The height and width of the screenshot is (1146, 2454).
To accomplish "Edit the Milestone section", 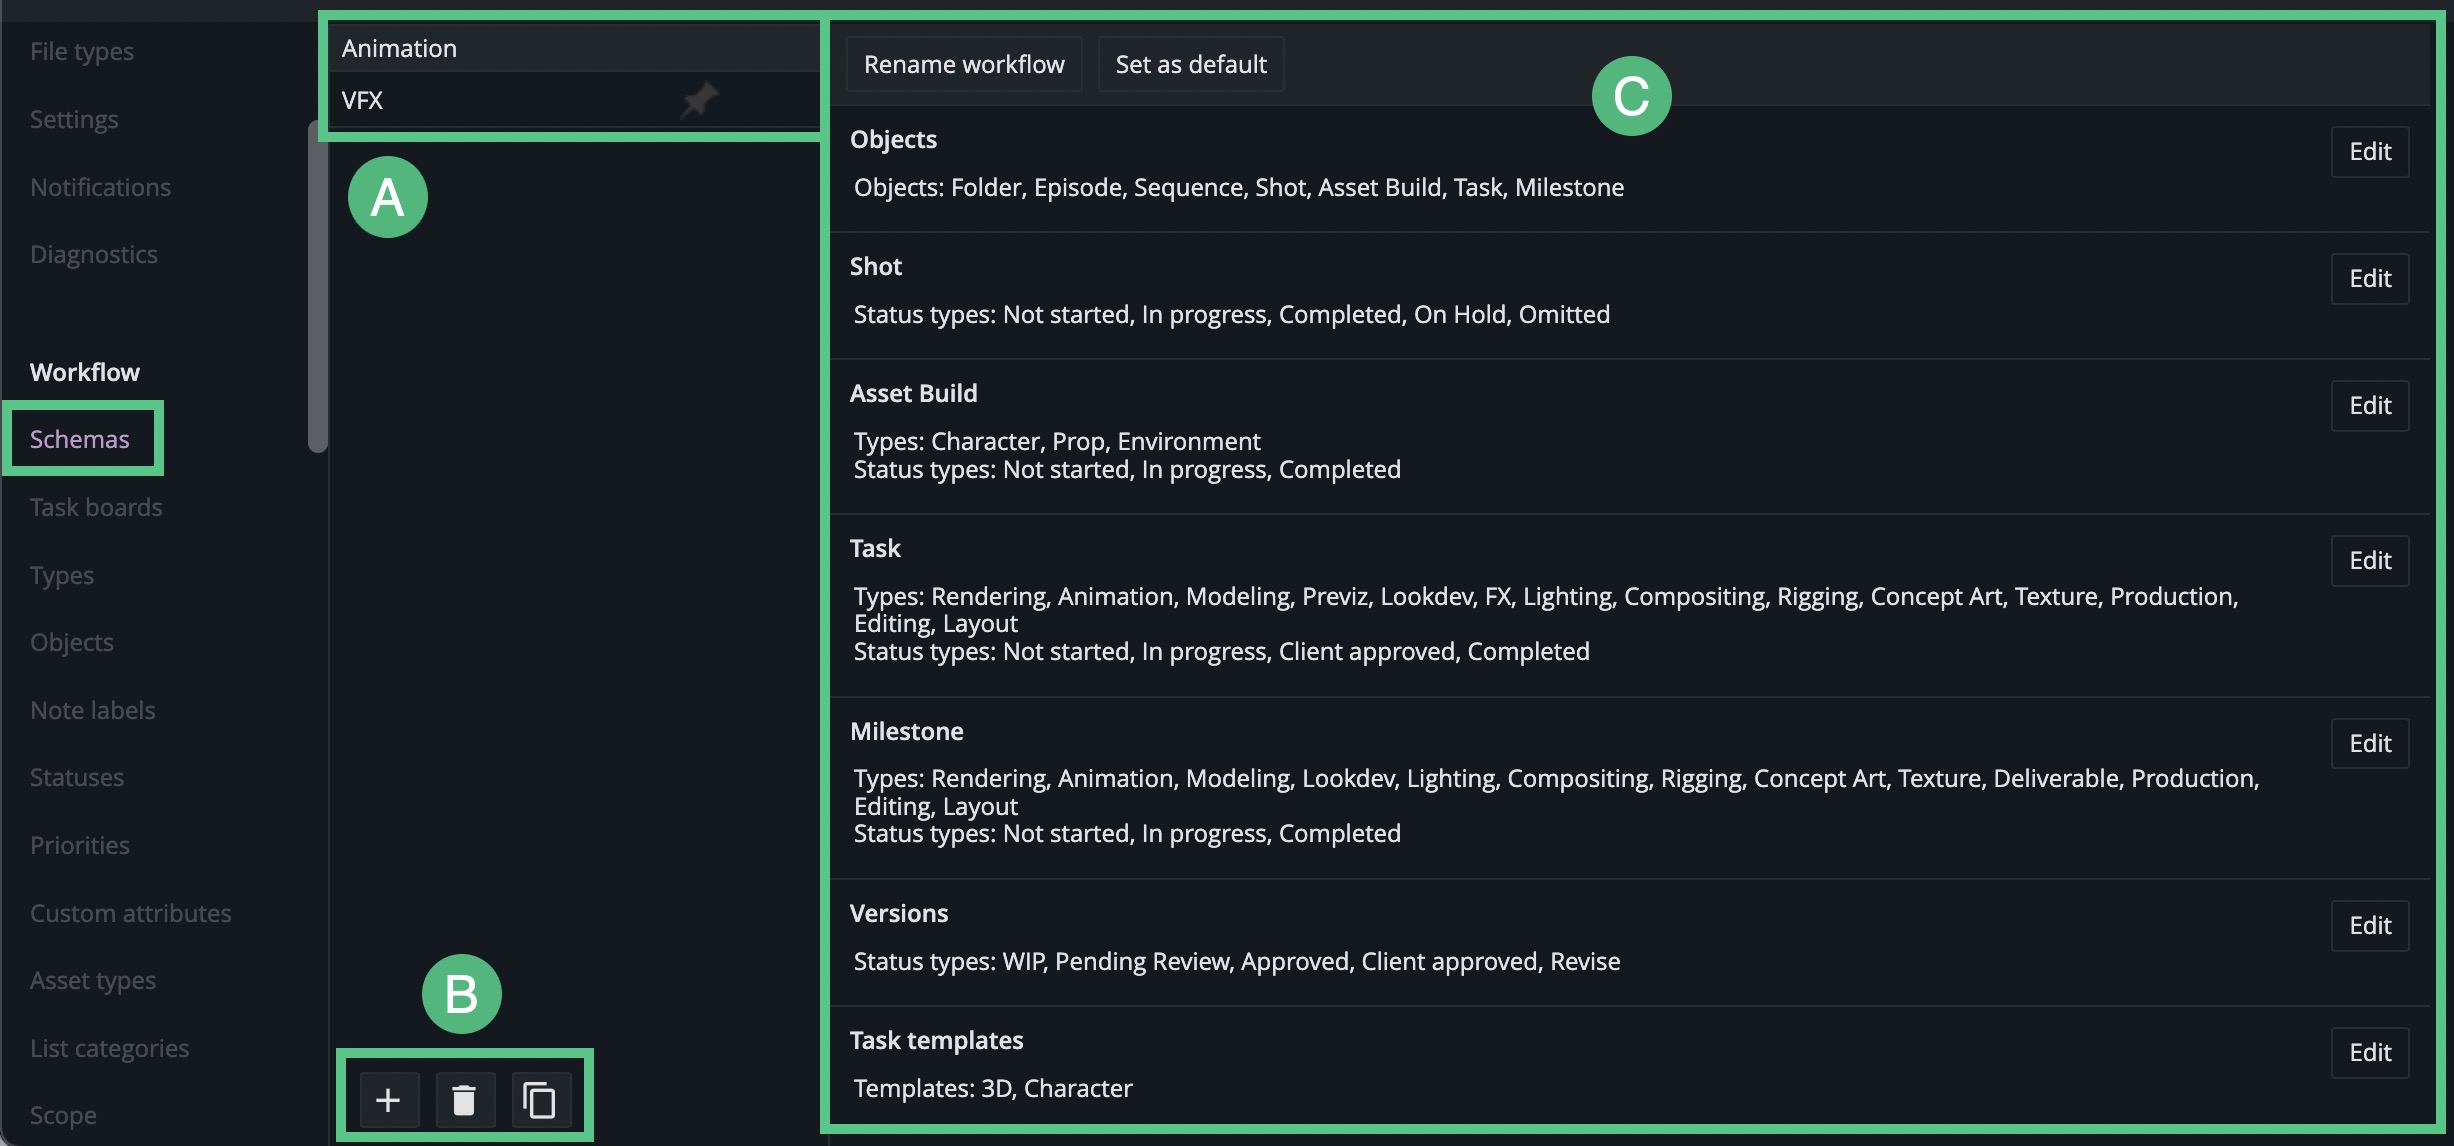I will pos(2369,743).
